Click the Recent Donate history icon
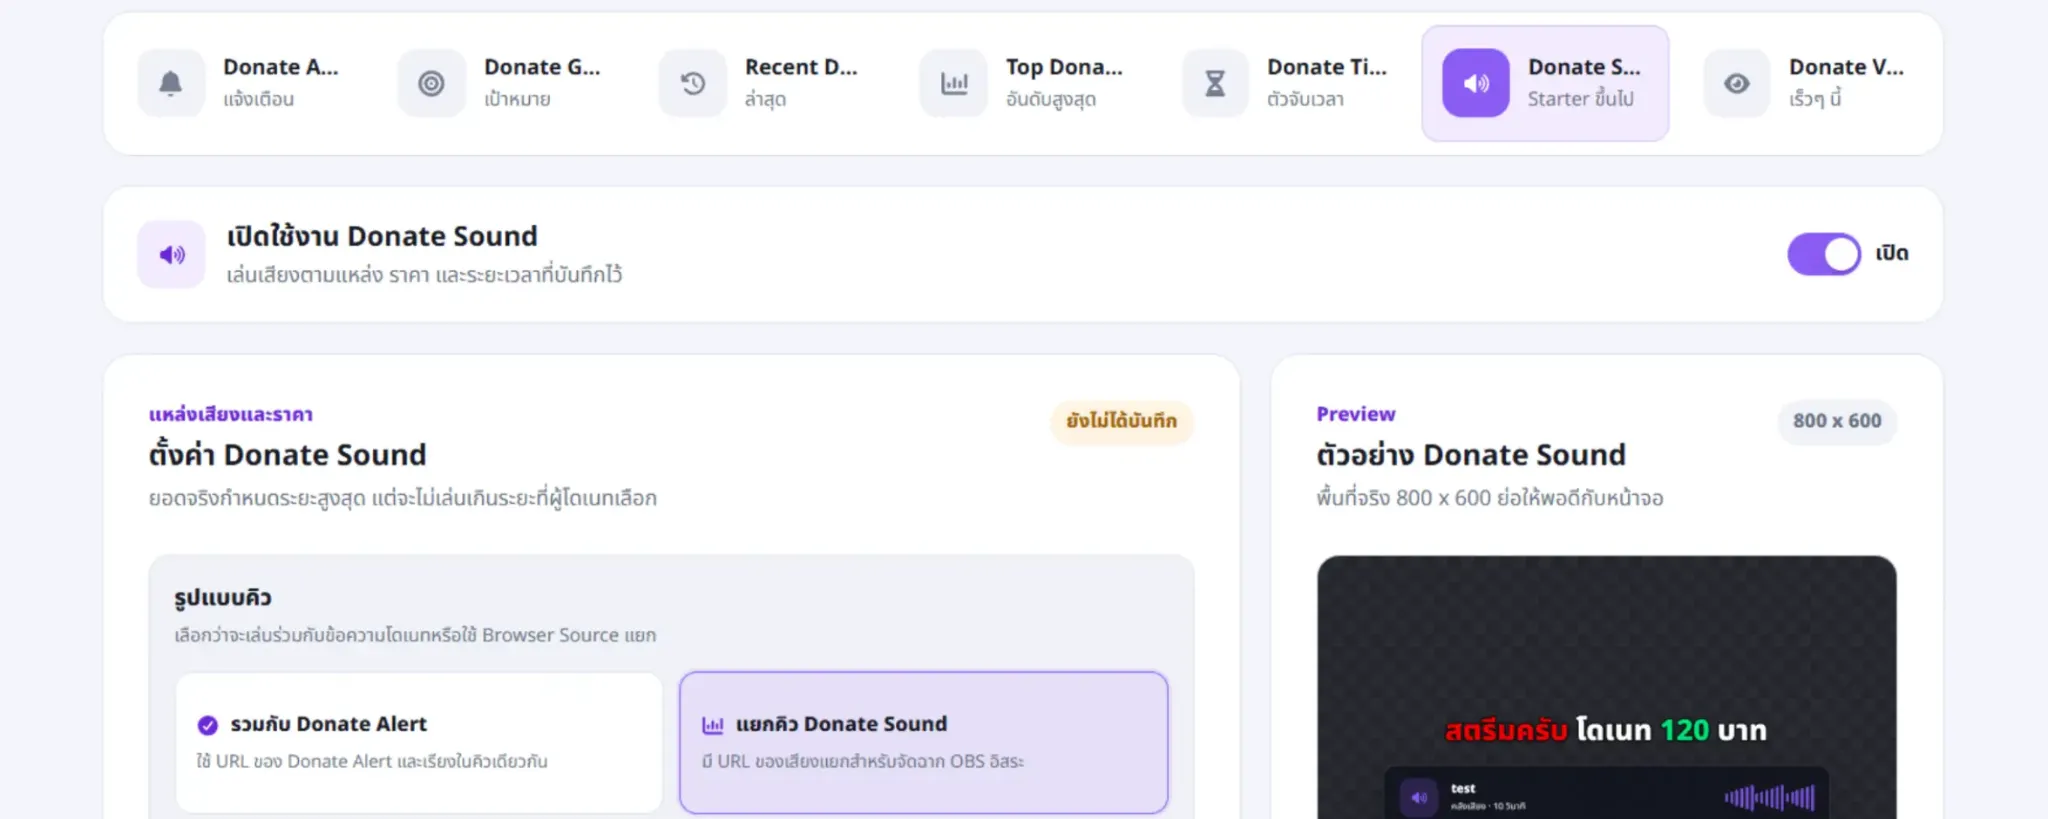This screenshot has height=819, width=2048. (x=693, y=83)
